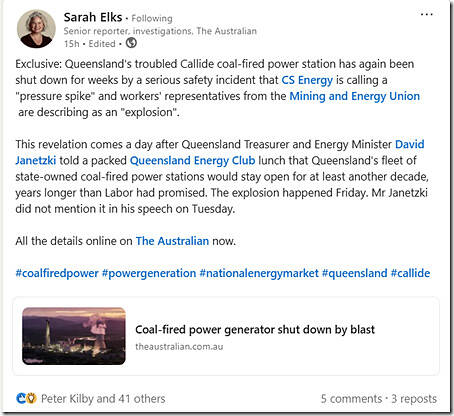This screenshot has height=416, width=454.
Task: Open Queensland Energy Club link
Action: pos(192,160)
